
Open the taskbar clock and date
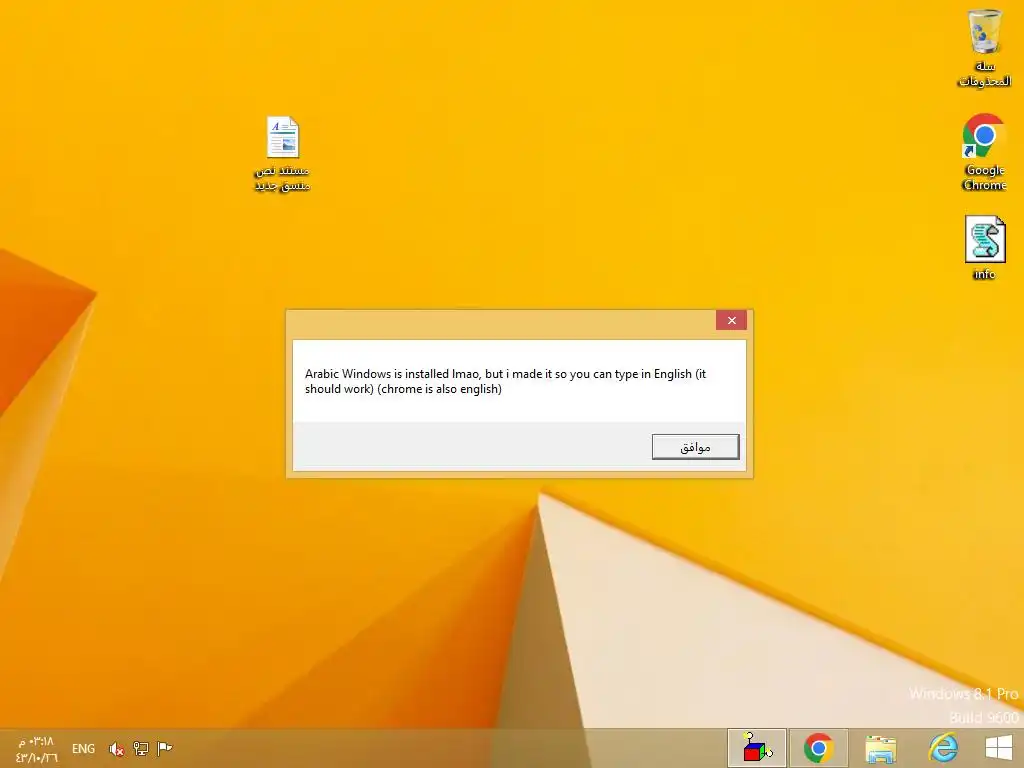click(x=37, y=749)
